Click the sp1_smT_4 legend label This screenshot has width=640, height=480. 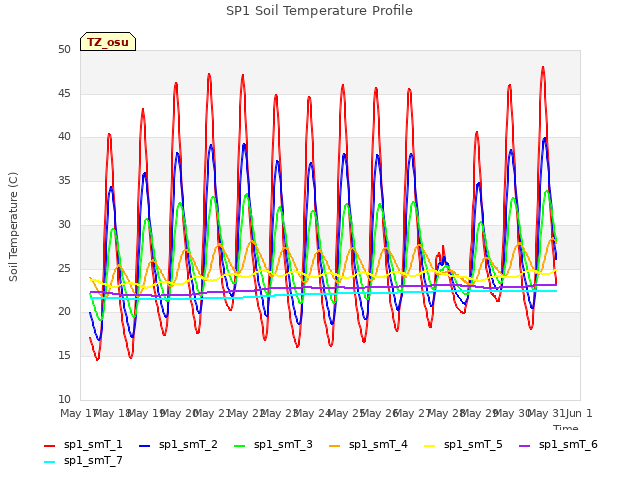(x=378, y=444)
